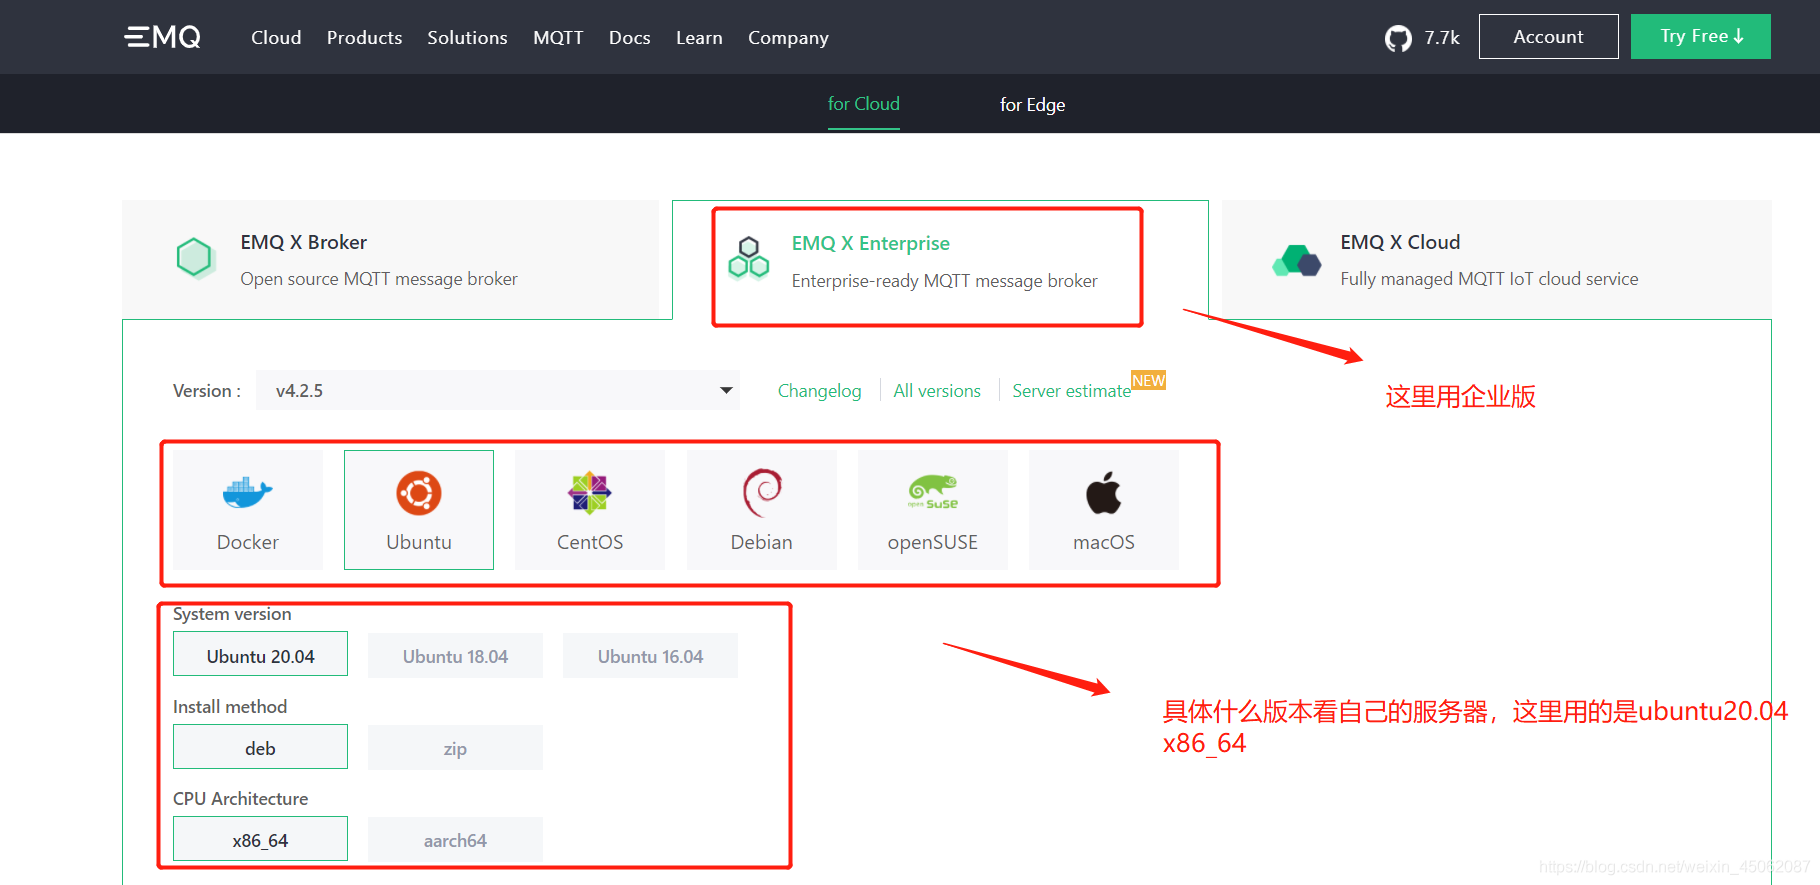Select the Ubuntu logo icon
This screenshot has height=885, width=1820.
click(x=419, y=493)
